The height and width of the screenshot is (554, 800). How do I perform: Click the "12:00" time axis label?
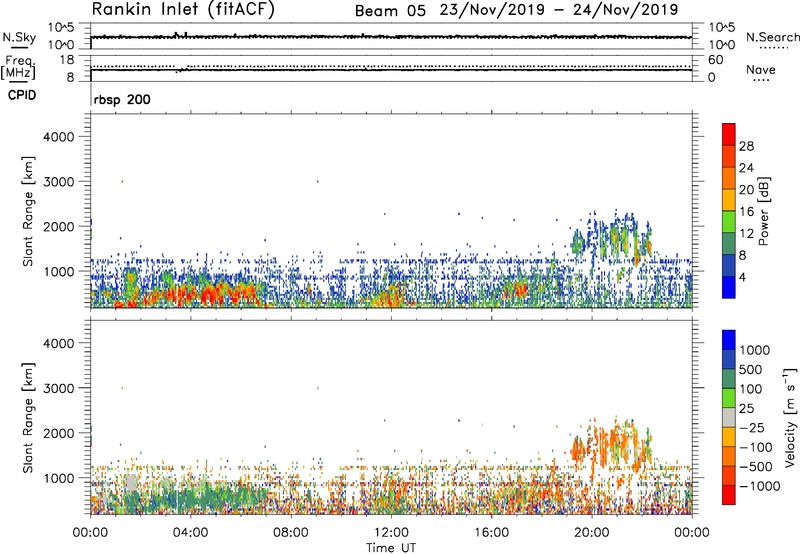tap(391, 533)
